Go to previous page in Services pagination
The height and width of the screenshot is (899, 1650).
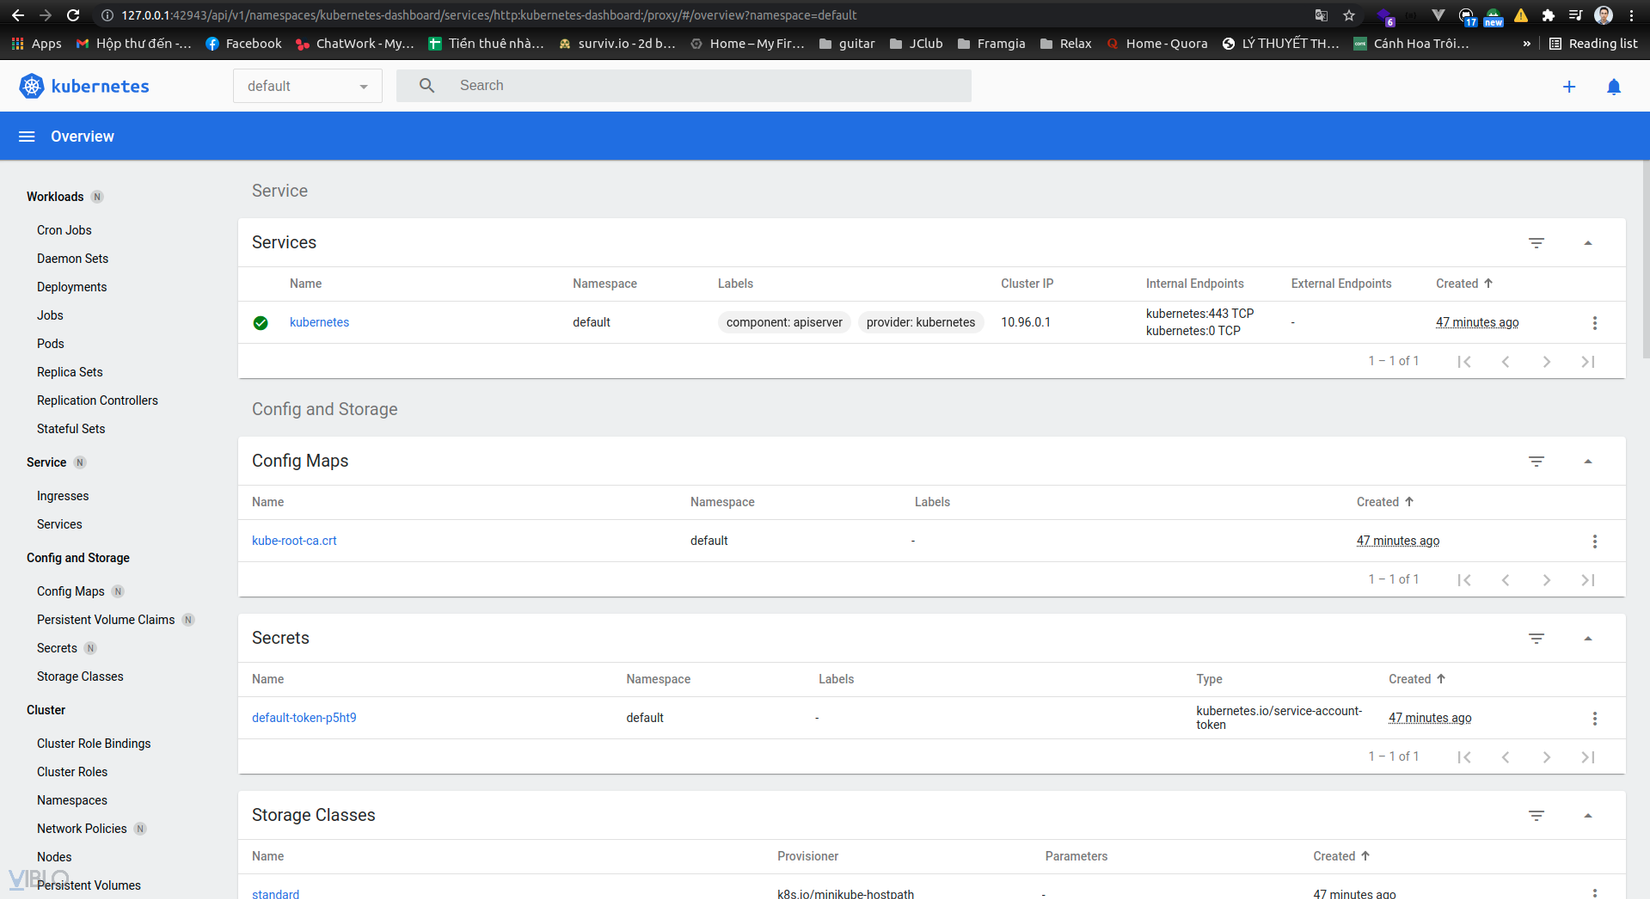tap(1505, 361)
